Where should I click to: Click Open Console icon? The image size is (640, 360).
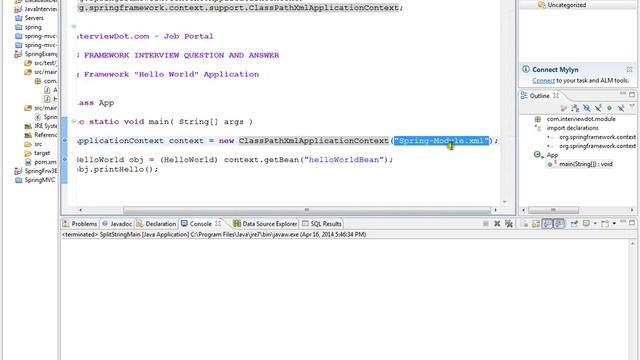click(605, 224)
